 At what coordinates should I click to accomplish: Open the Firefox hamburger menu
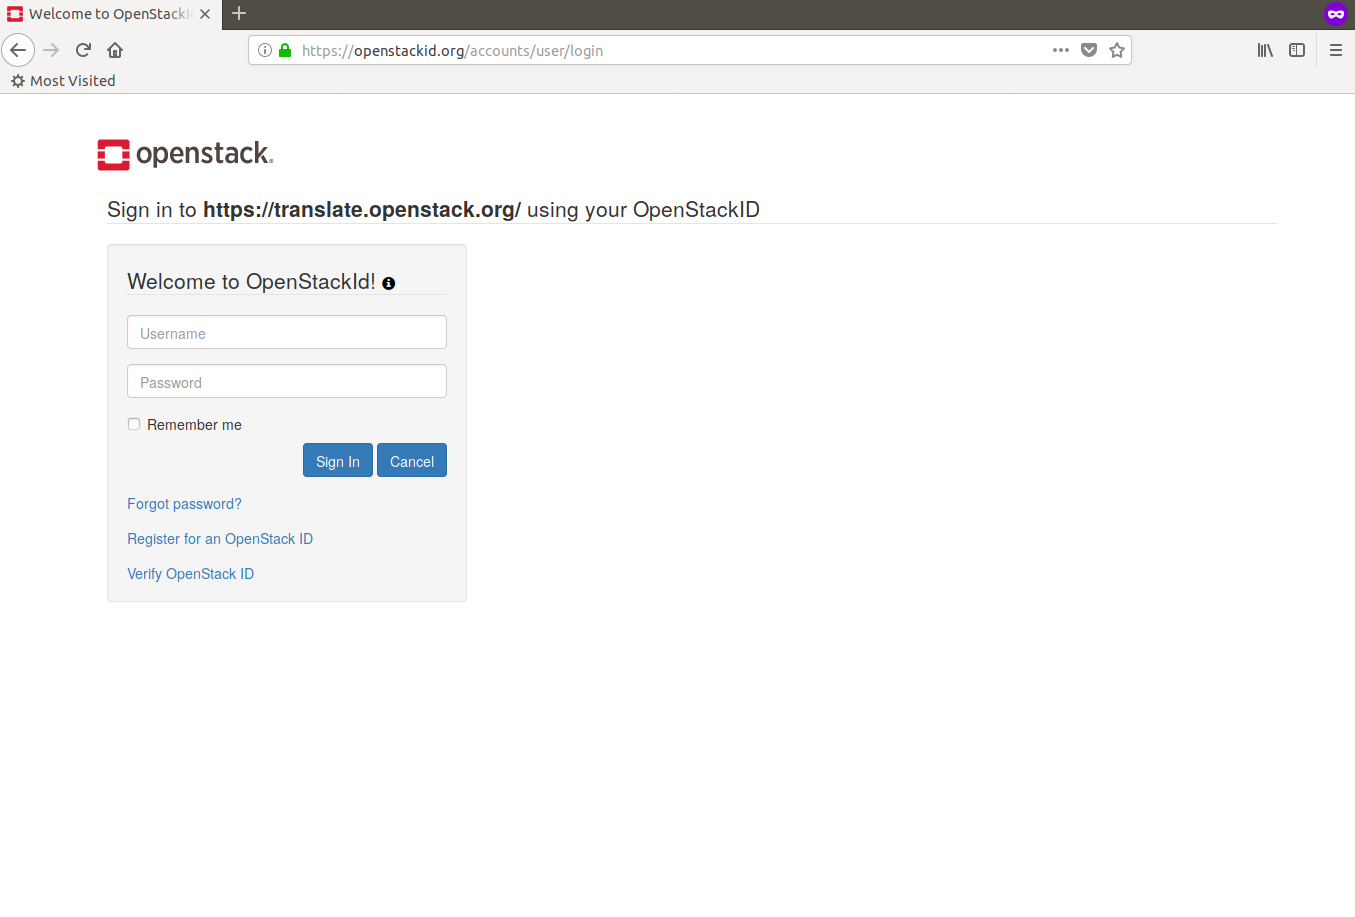click(1335, 50)
